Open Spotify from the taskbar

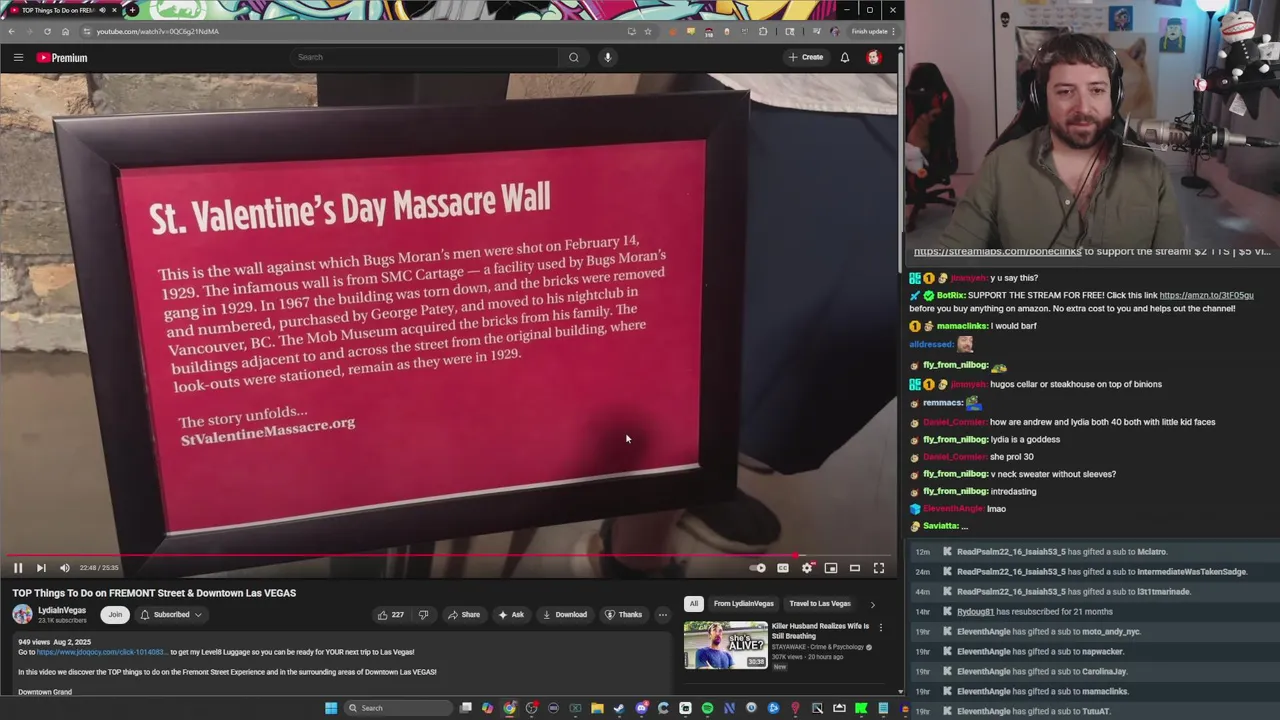click(707, 708)
